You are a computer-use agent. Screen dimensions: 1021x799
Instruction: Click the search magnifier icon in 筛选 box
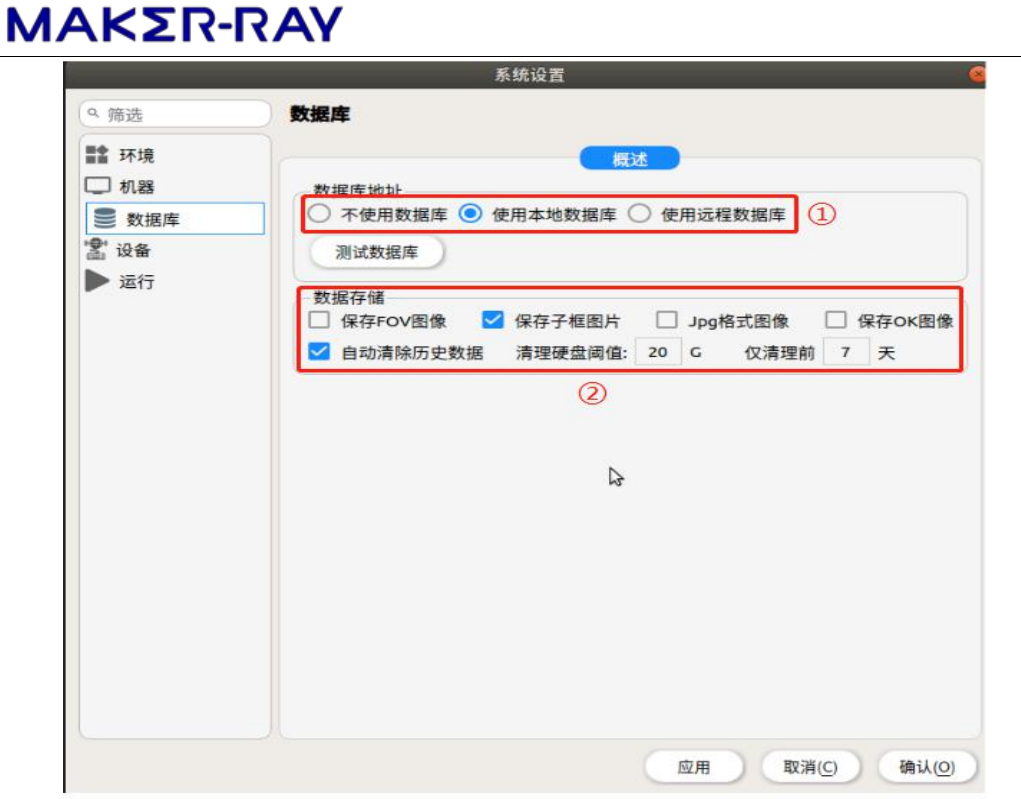click(93, 113)
